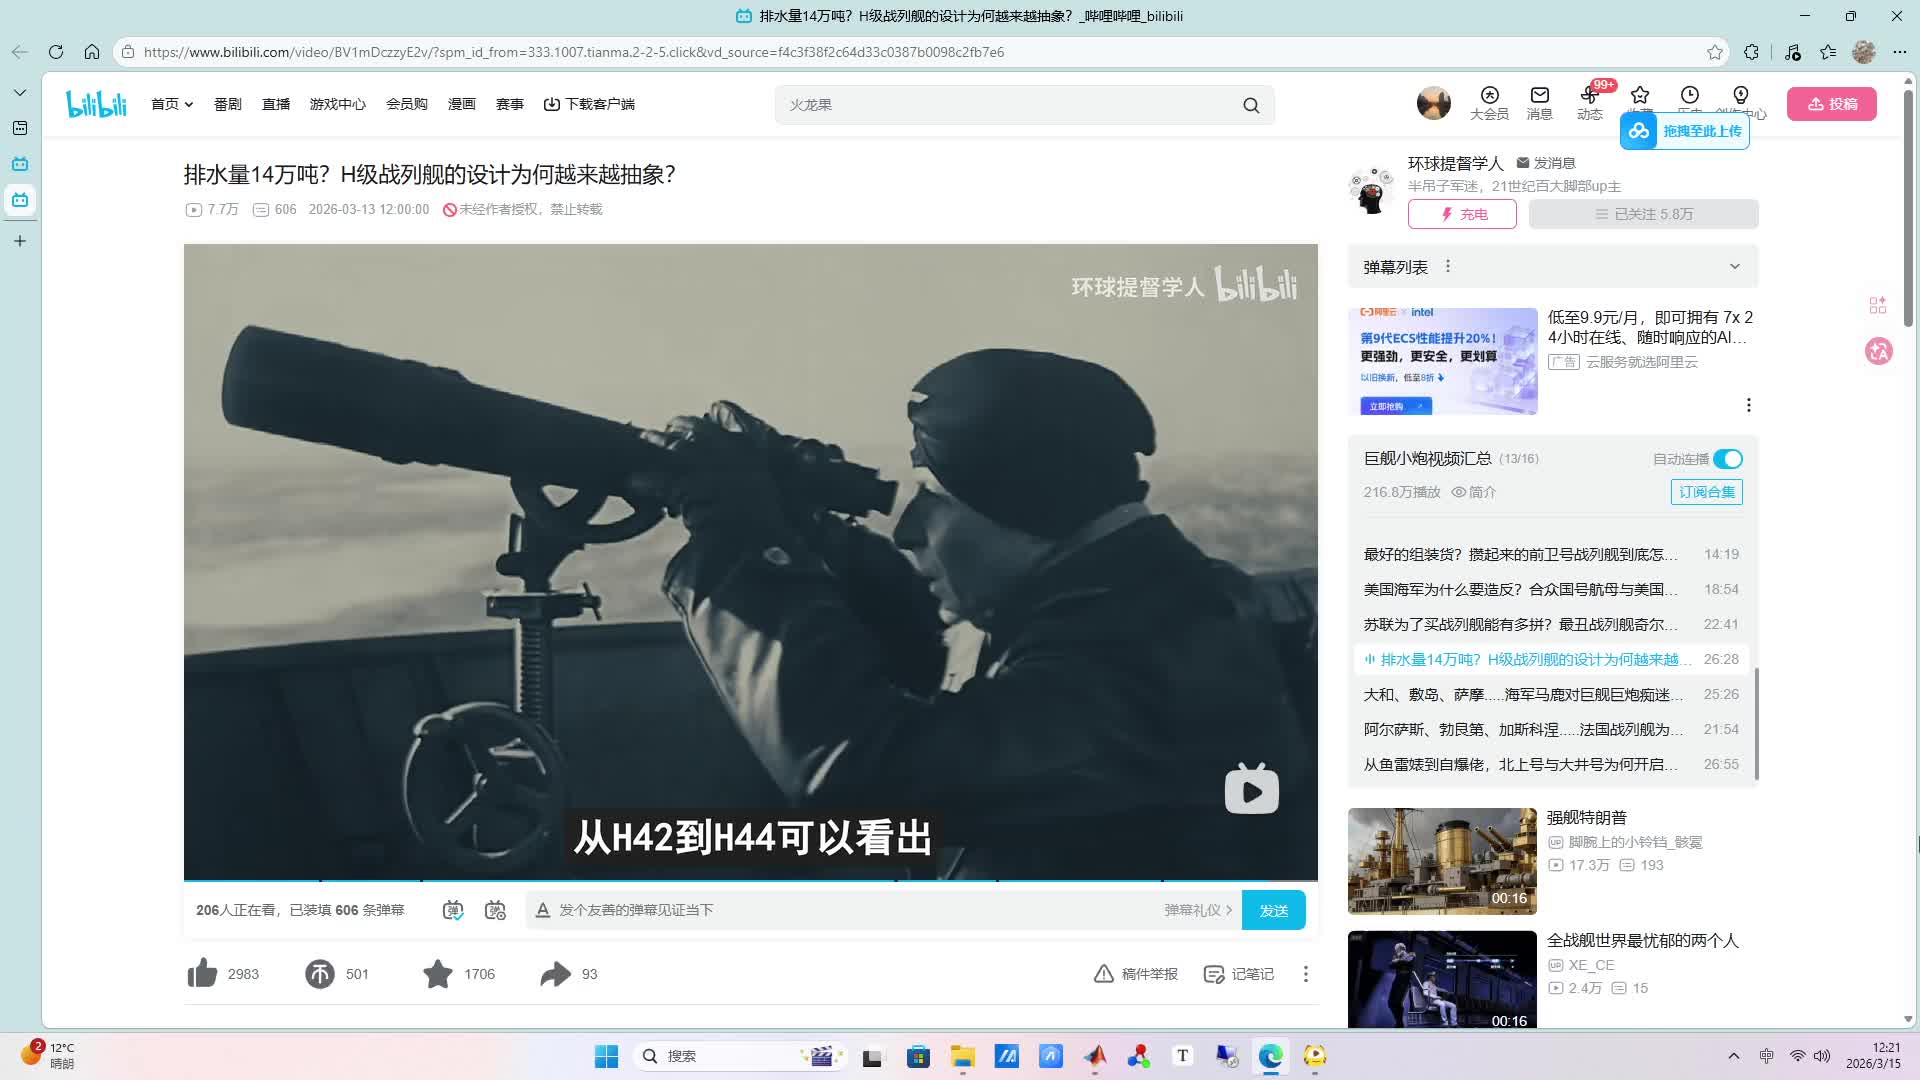Toggle the danmaku display switch
This screenshot has width=1920, height=1080.
point(453,910)
